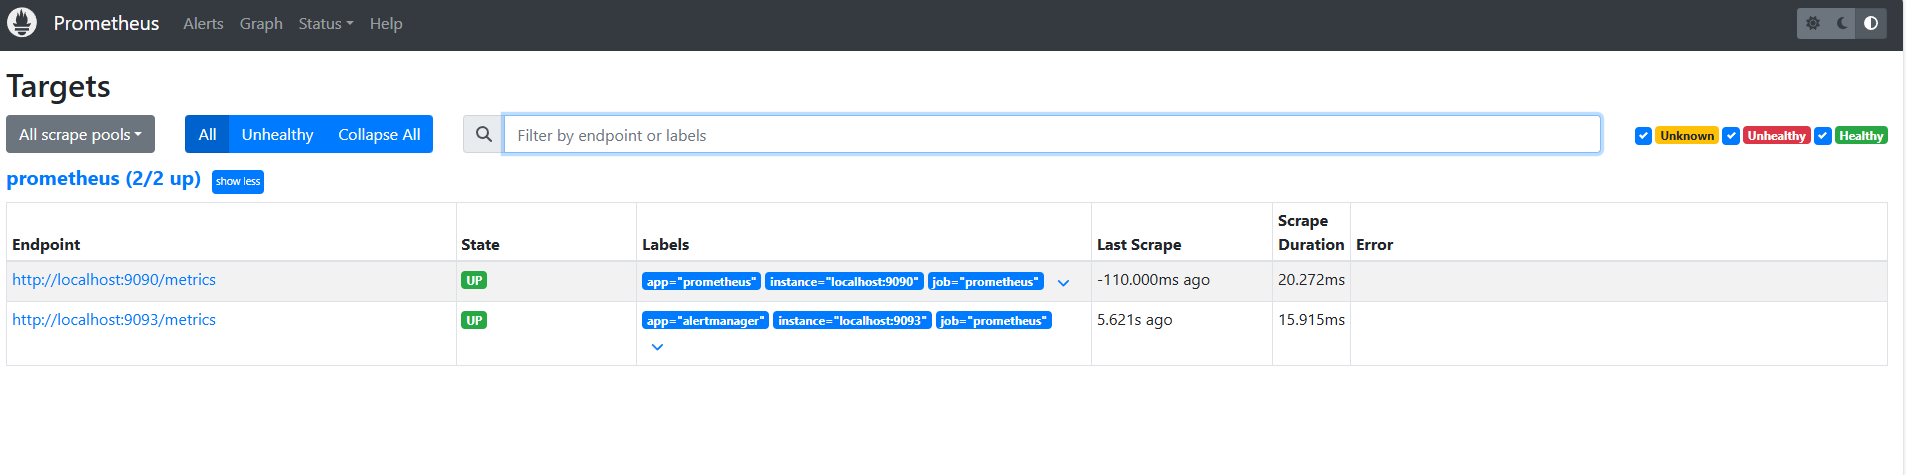
Task: Open the All scrape pools dropdown
Action: [80, 134]
